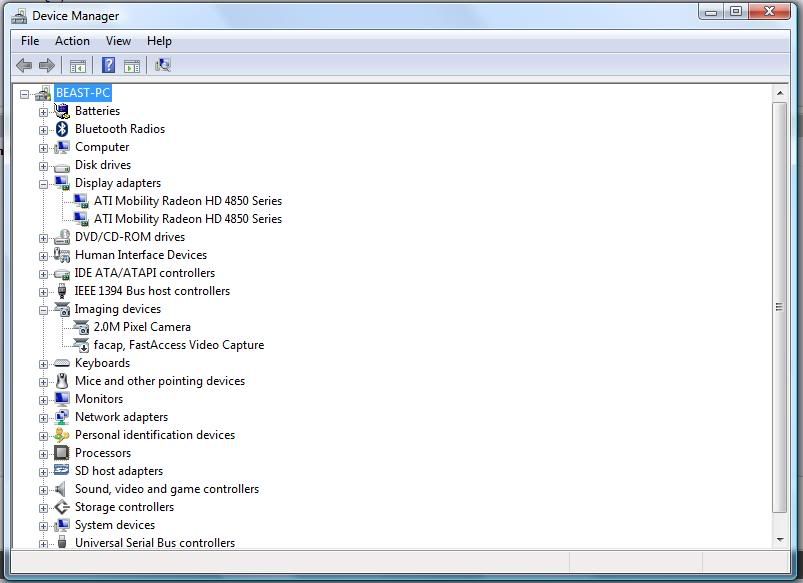Screen dimensions: 803x583
Task: Show/hide console tree toolbar icon
Action: 78,66
